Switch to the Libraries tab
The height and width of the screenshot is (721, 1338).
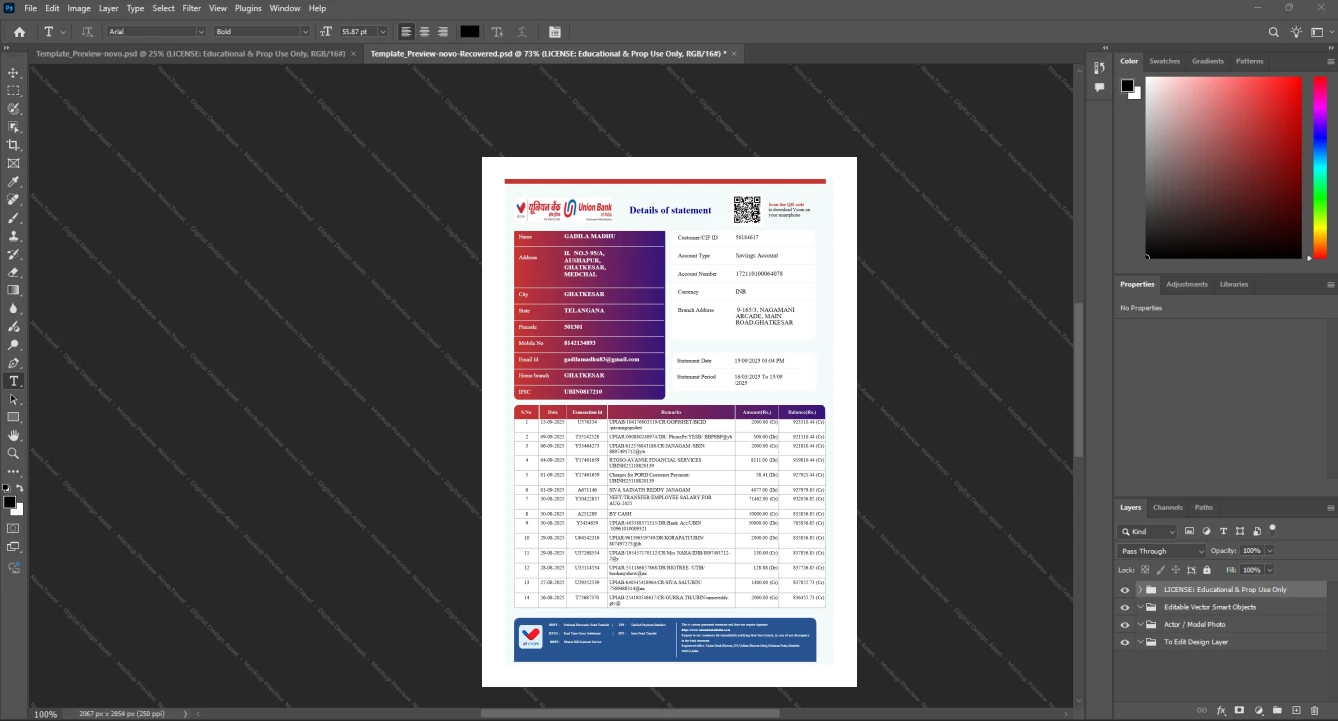click(1234, 284)
